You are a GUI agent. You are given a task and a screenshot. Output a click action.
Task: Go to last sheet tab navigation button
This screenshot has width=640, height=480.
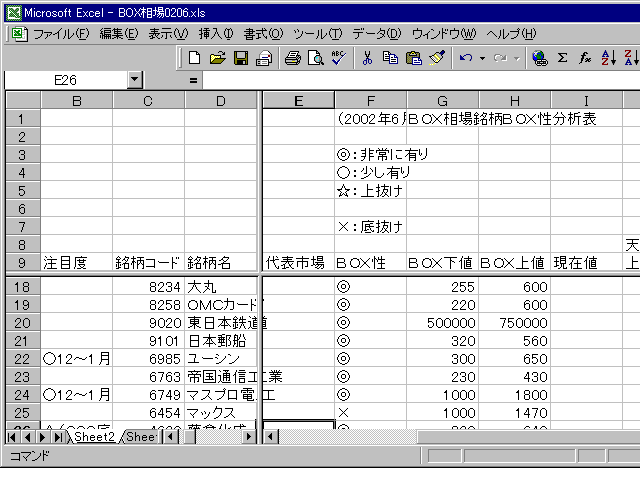pos(58,437)
